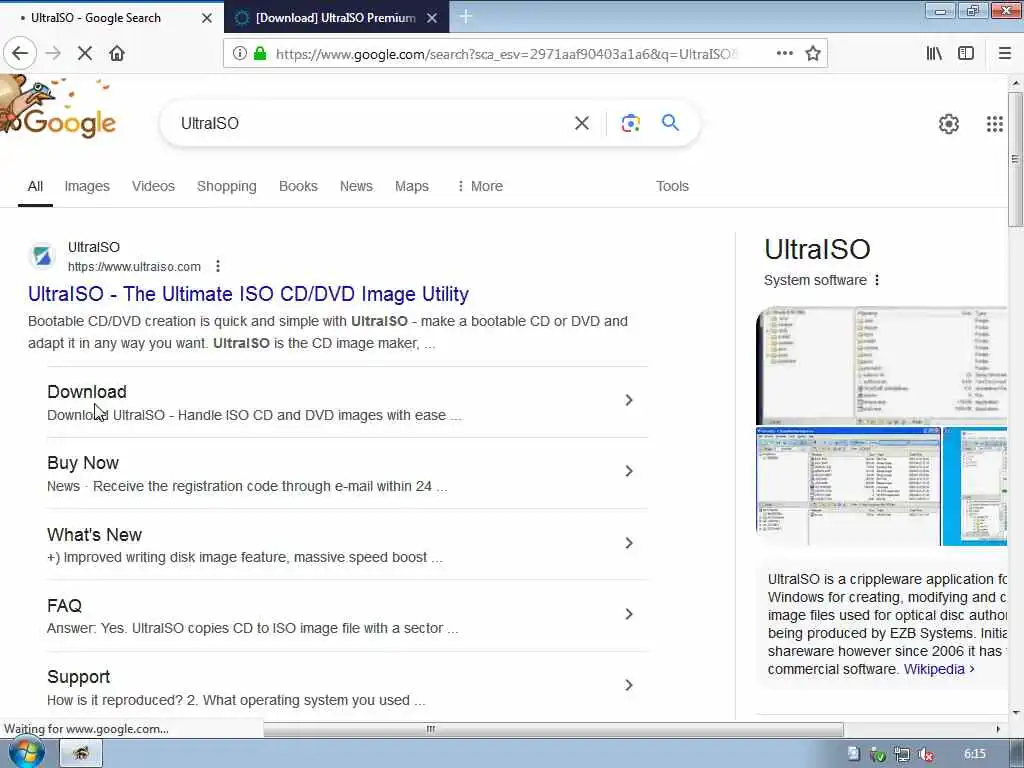This screenshot has width=1024, height=768.
Task: Open the lower-left UltraISO screenshot thumbnail
Action: [848, 487]
